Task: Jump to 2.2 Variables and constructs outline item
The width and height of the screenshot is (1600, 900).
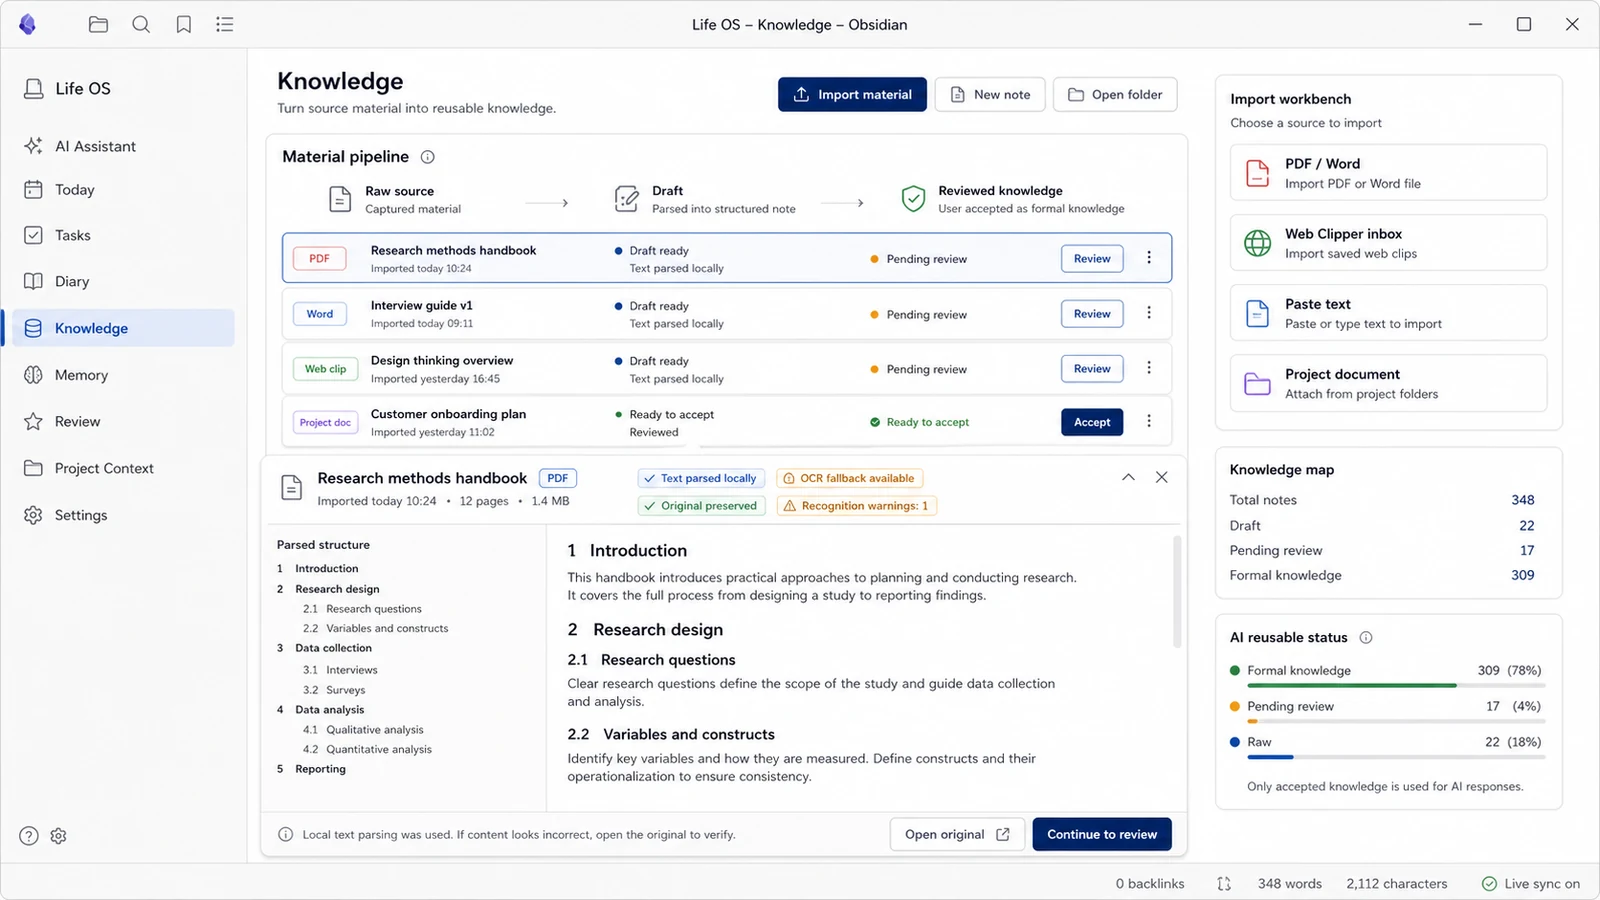Action: (x=375, y=628)
